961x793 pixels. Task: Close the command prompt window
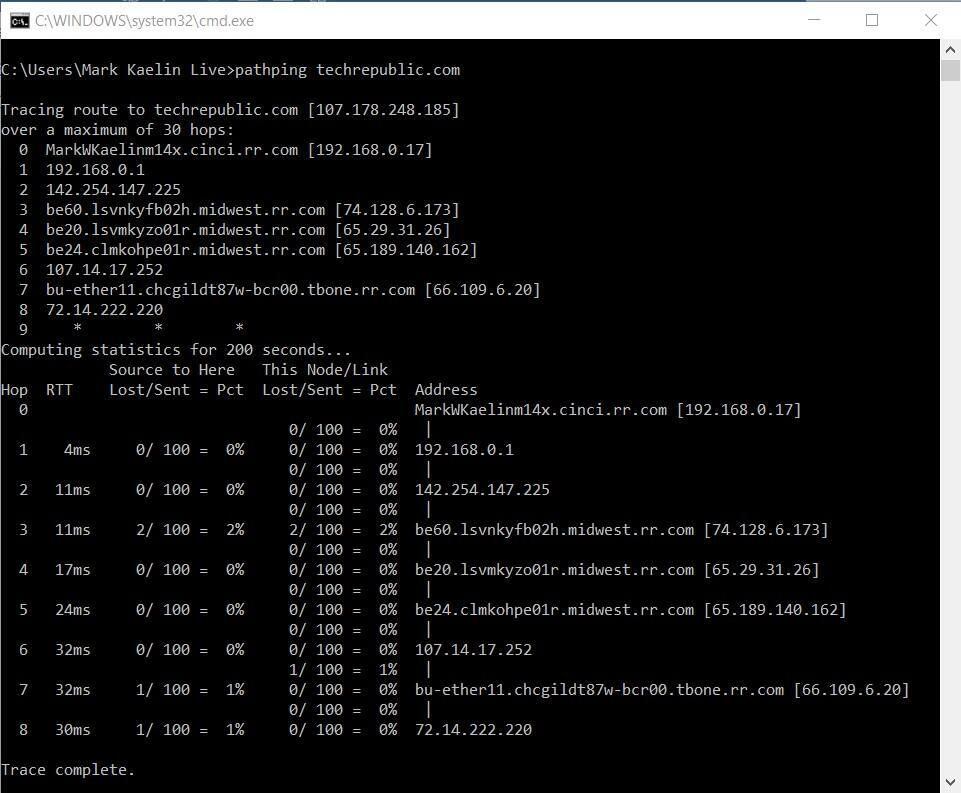929,20
